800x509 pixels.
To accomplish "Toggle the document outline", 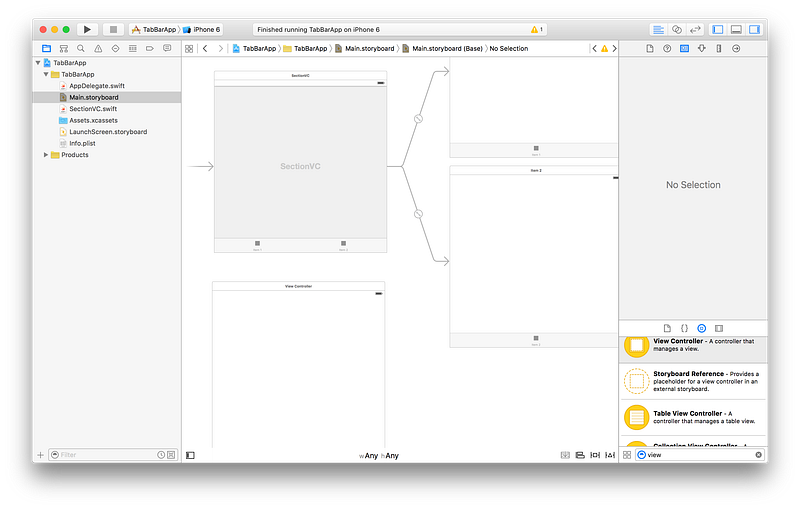I will [190, 455].
